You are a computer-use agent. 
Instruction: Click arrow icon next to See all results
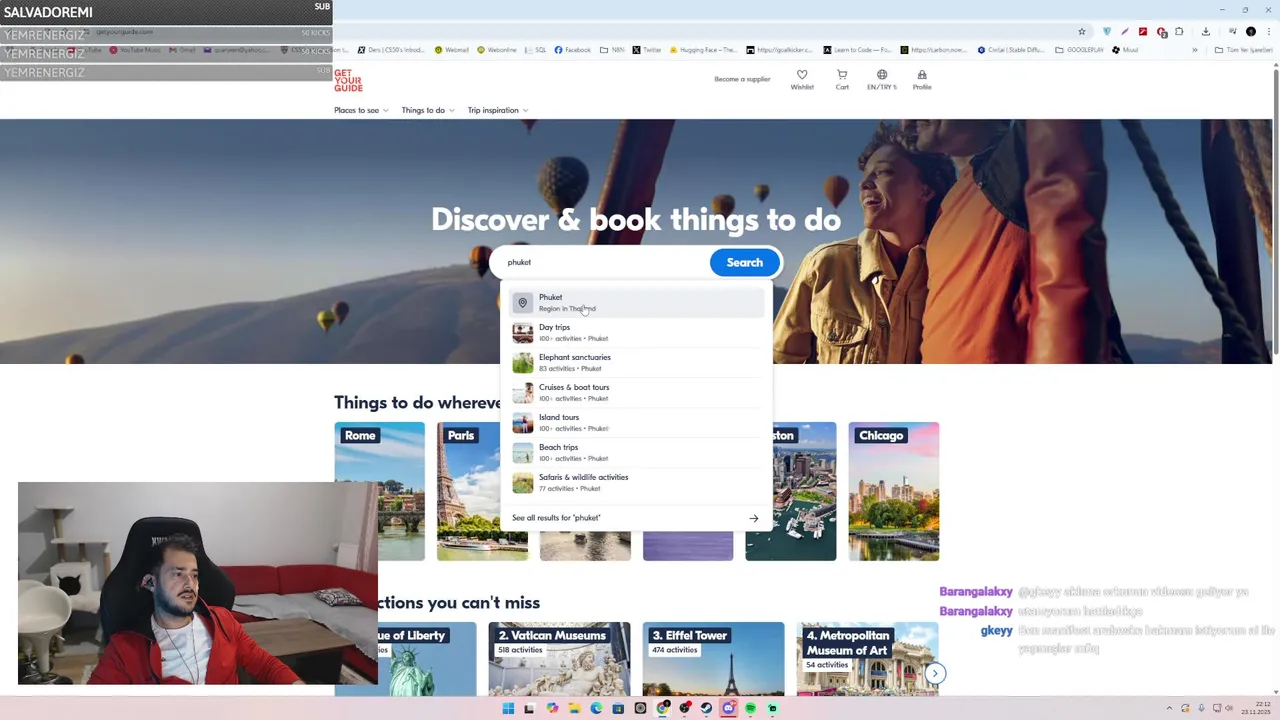point(754,518)
